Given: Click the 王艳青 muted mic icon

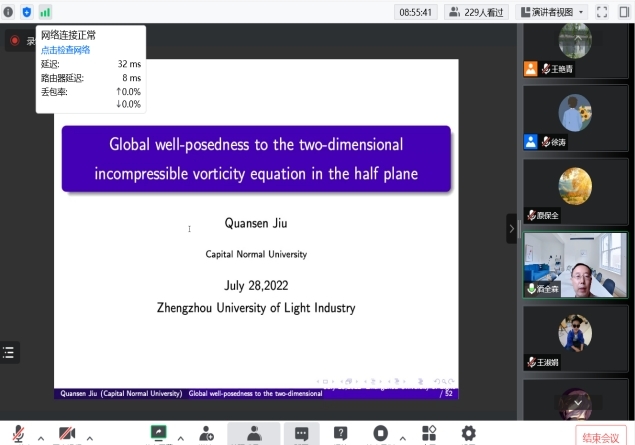Looking at the screenshot, I should tap(546, 69).
